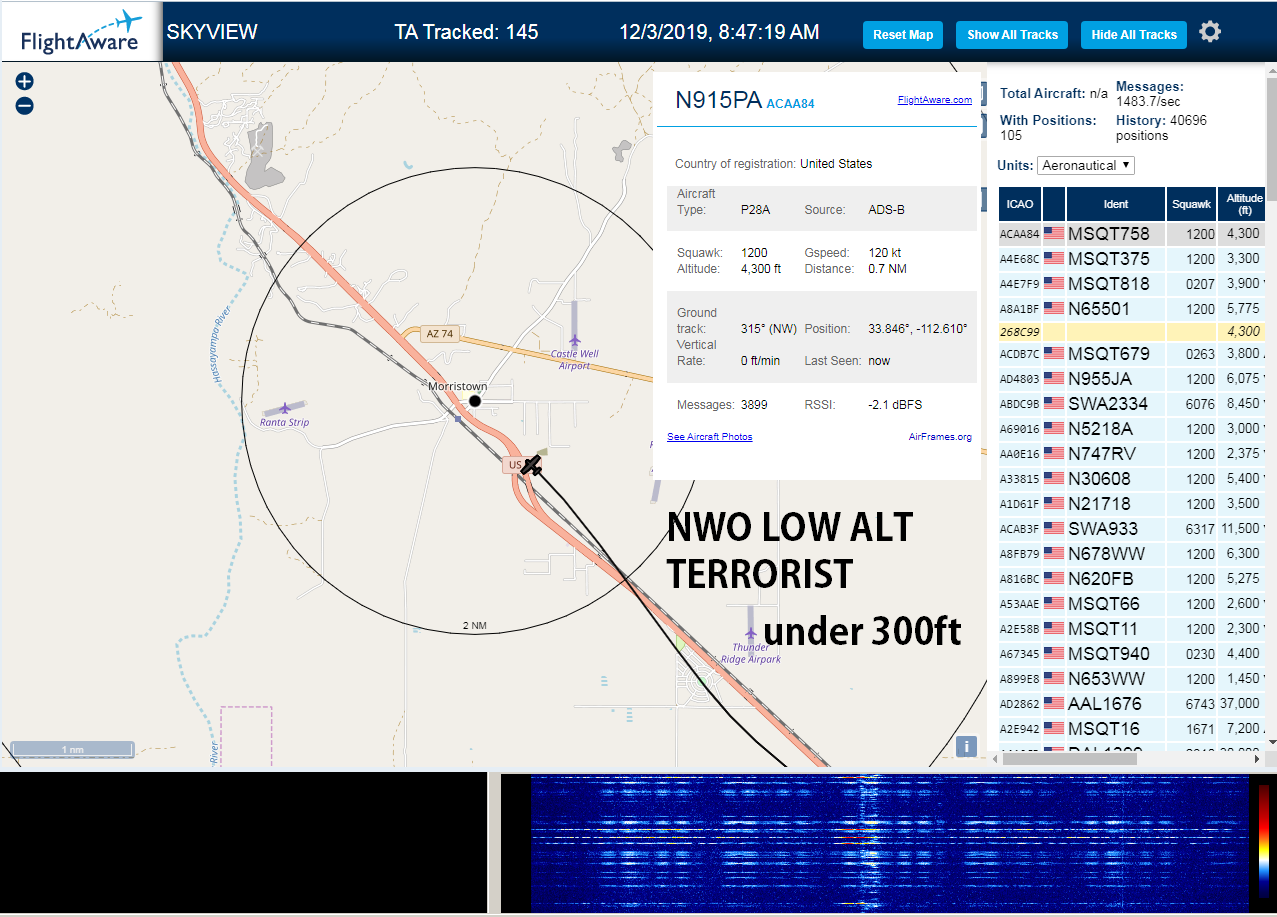Open settings gear icon
Viewport: 1277px width, 917px height.
point(1210,32)
